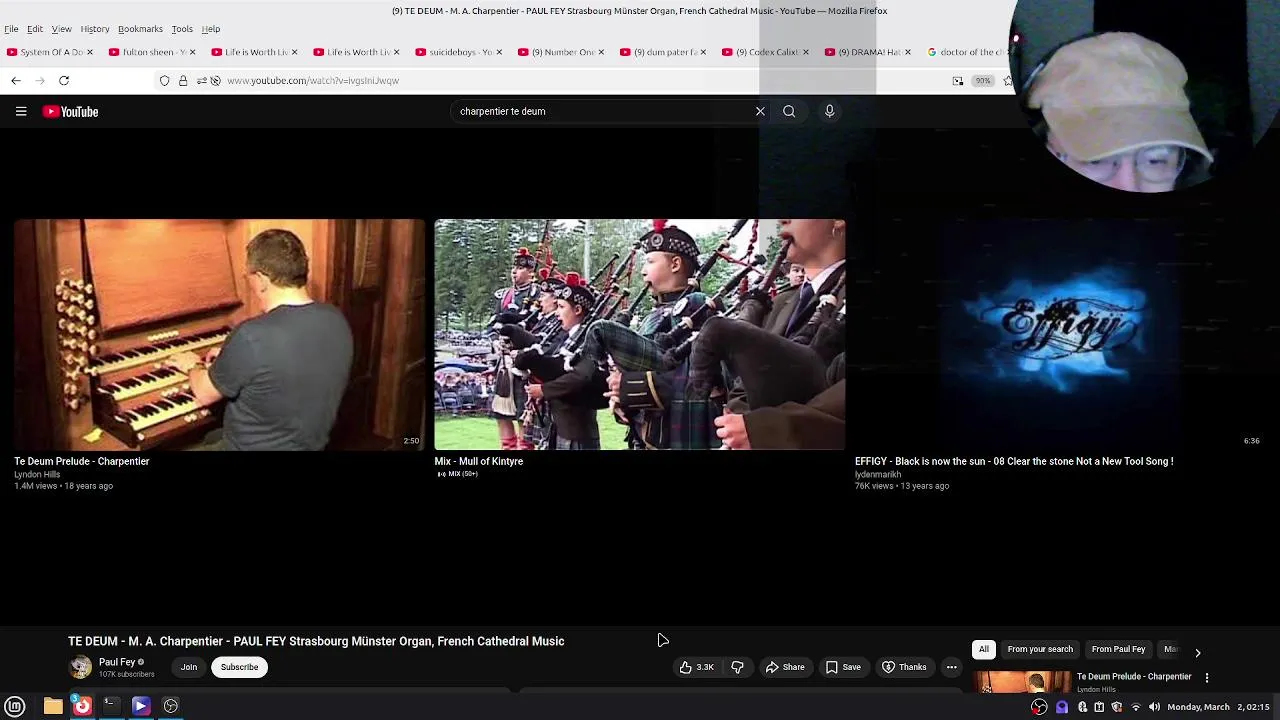The width and height of the screenshot is (1280, 720).
Task: Clear the search box with the X
Action: coord(760,111)
